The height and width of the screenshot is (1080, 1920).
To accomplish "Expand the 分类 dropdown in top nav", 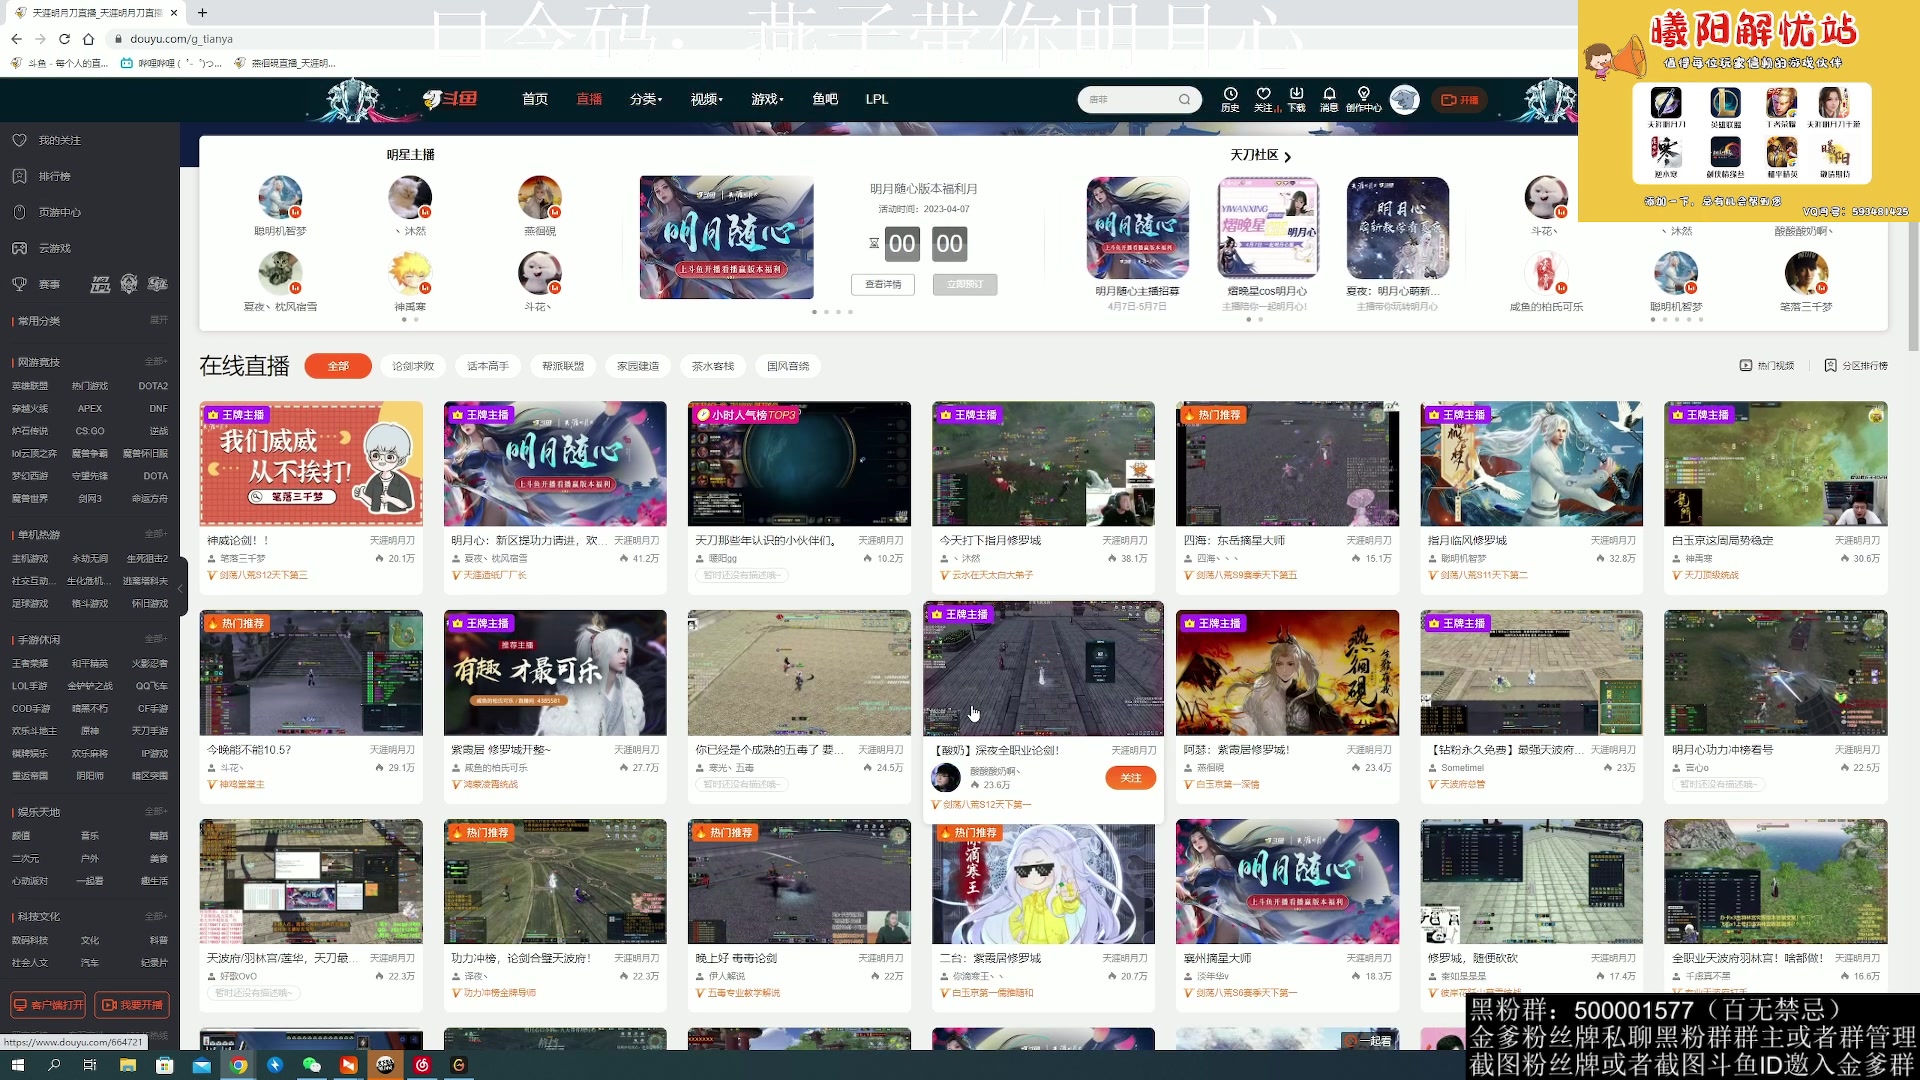I will click(x=646, y=99).
